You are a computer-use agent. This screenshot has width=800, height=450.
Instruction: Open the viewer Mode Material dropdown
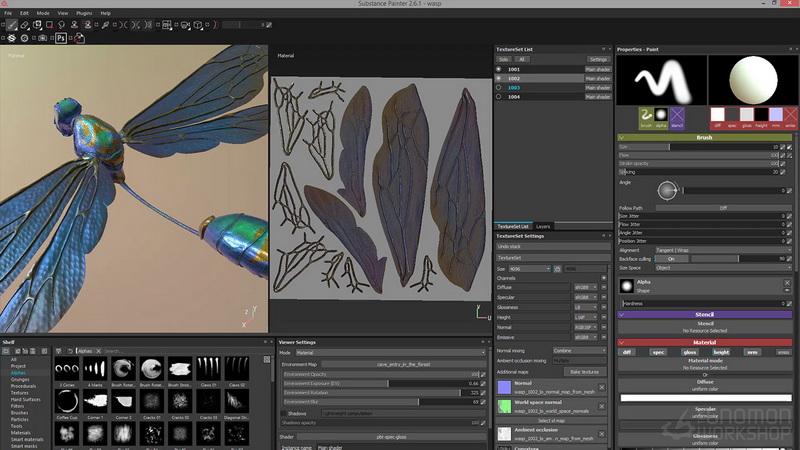[390, 353]
